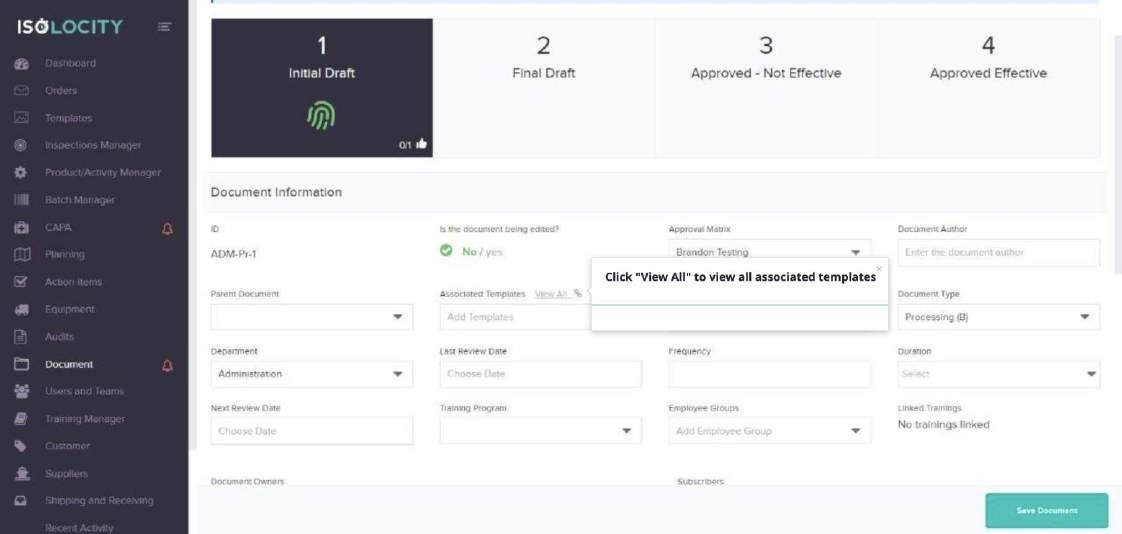Click the page vertical scrollbar
1122x534 pixels.
point(1118,154)
